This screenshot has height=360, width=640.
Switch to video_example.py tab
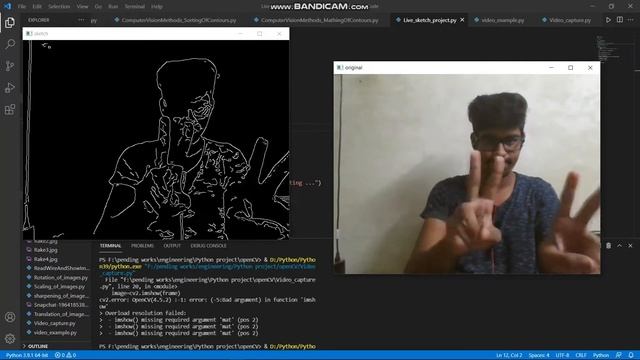click(499, 20)
